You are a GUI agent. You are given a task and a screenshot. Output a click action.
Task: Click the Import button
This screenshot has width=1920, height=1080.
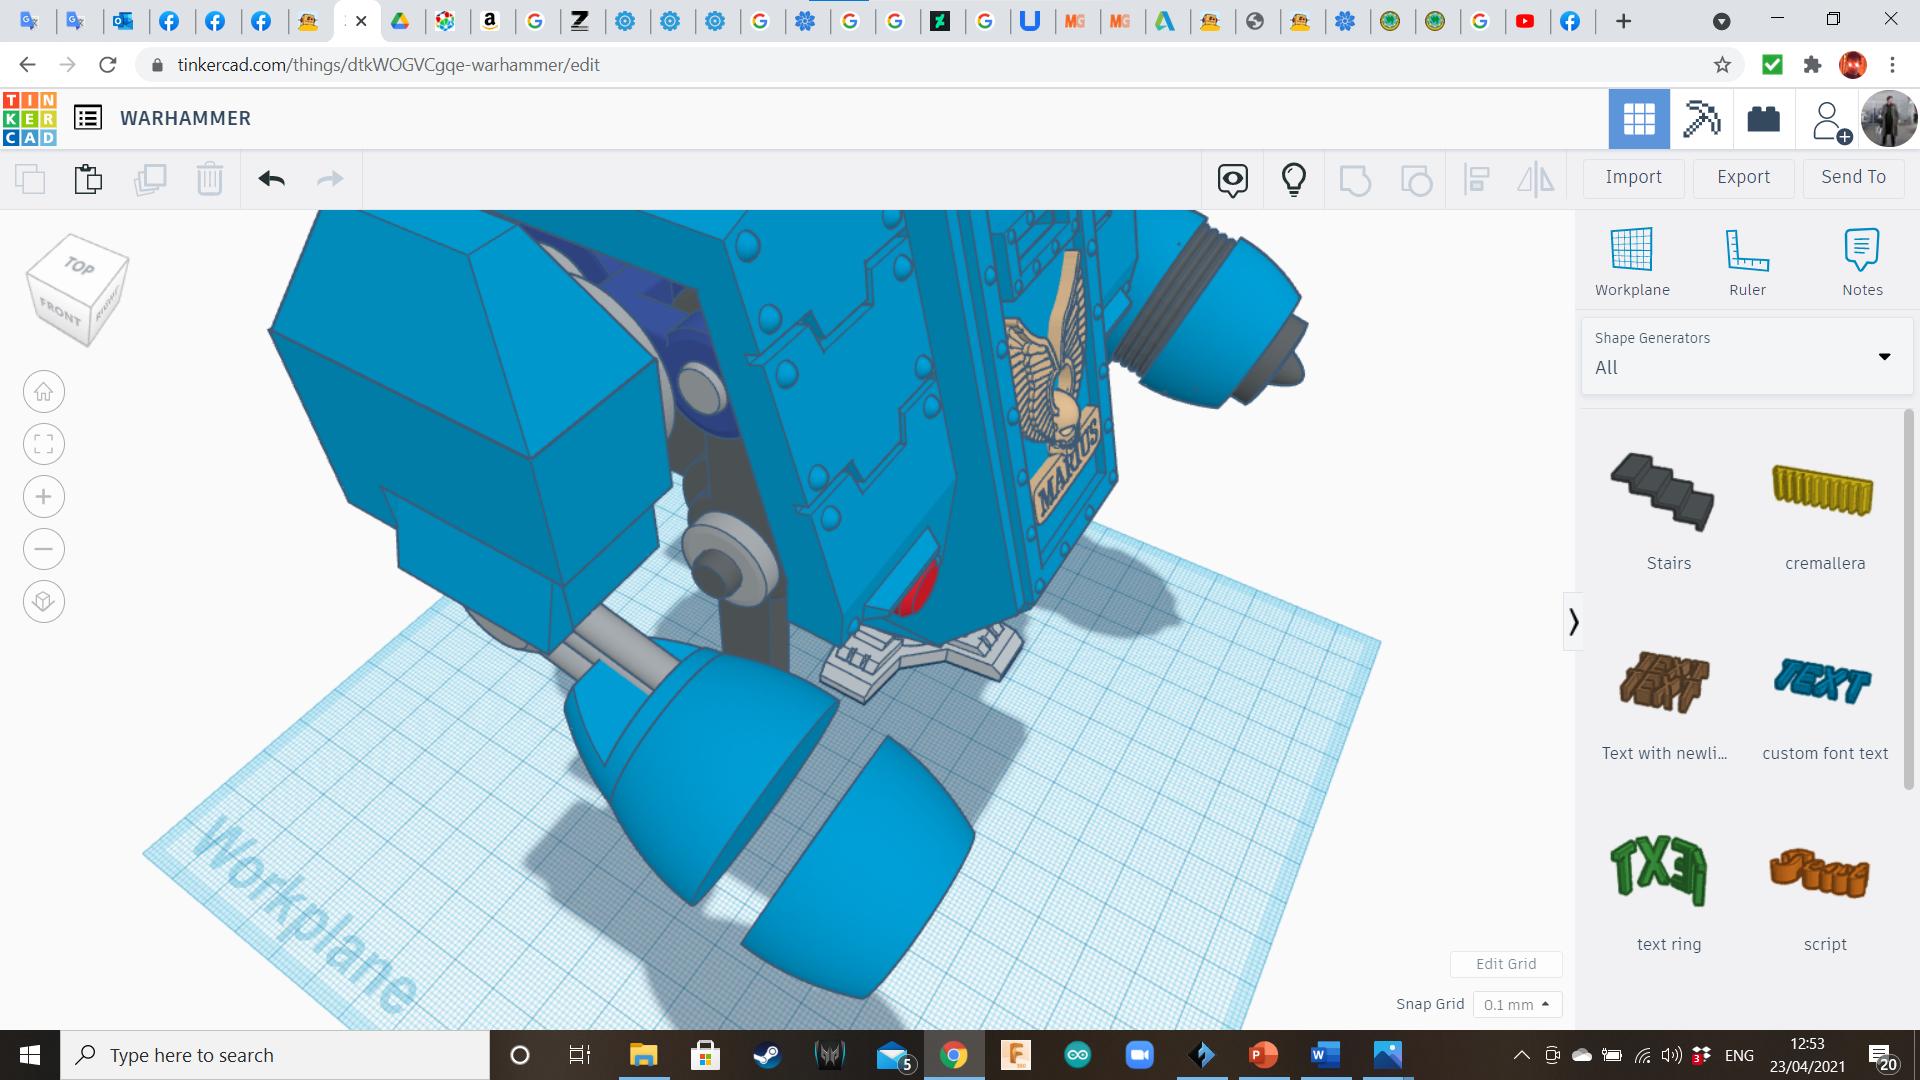[x=1633, y=177]
